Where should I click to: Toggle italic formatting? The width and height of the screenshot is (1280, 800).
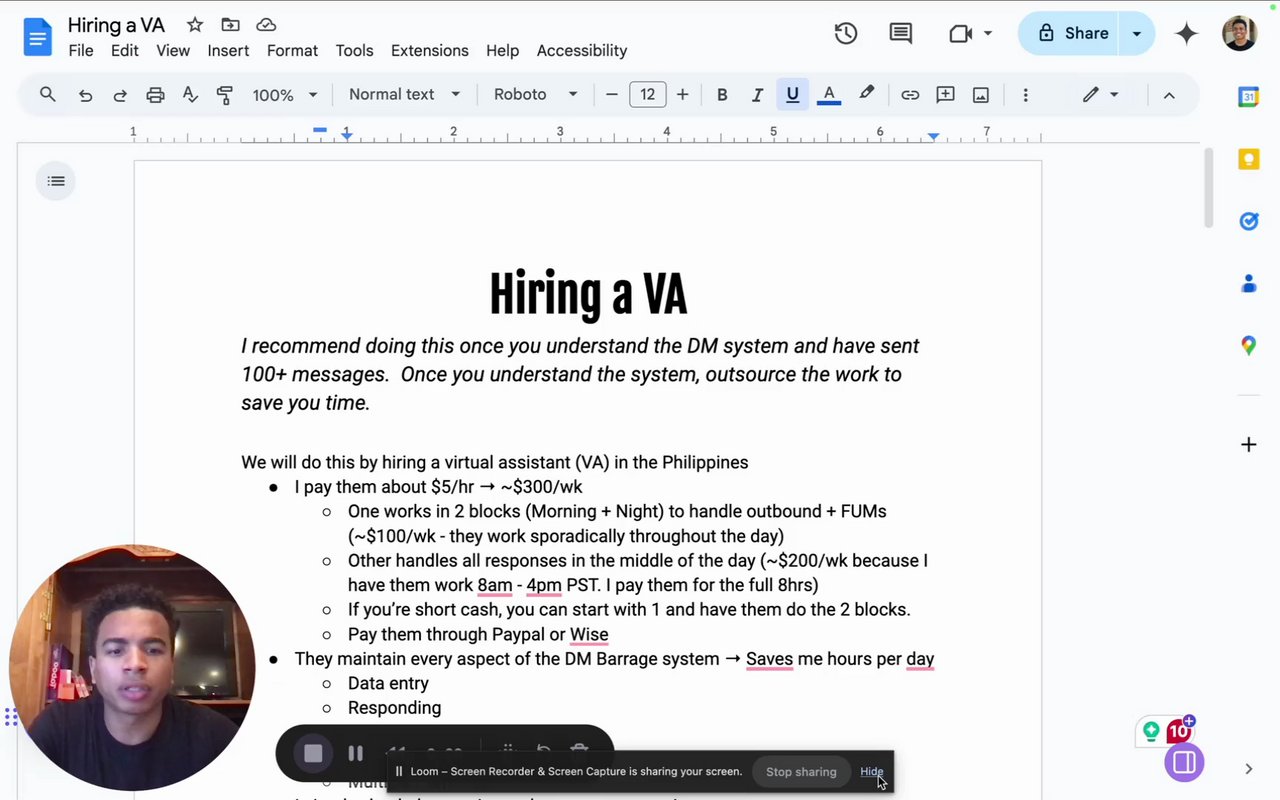[x=757, y=95]
